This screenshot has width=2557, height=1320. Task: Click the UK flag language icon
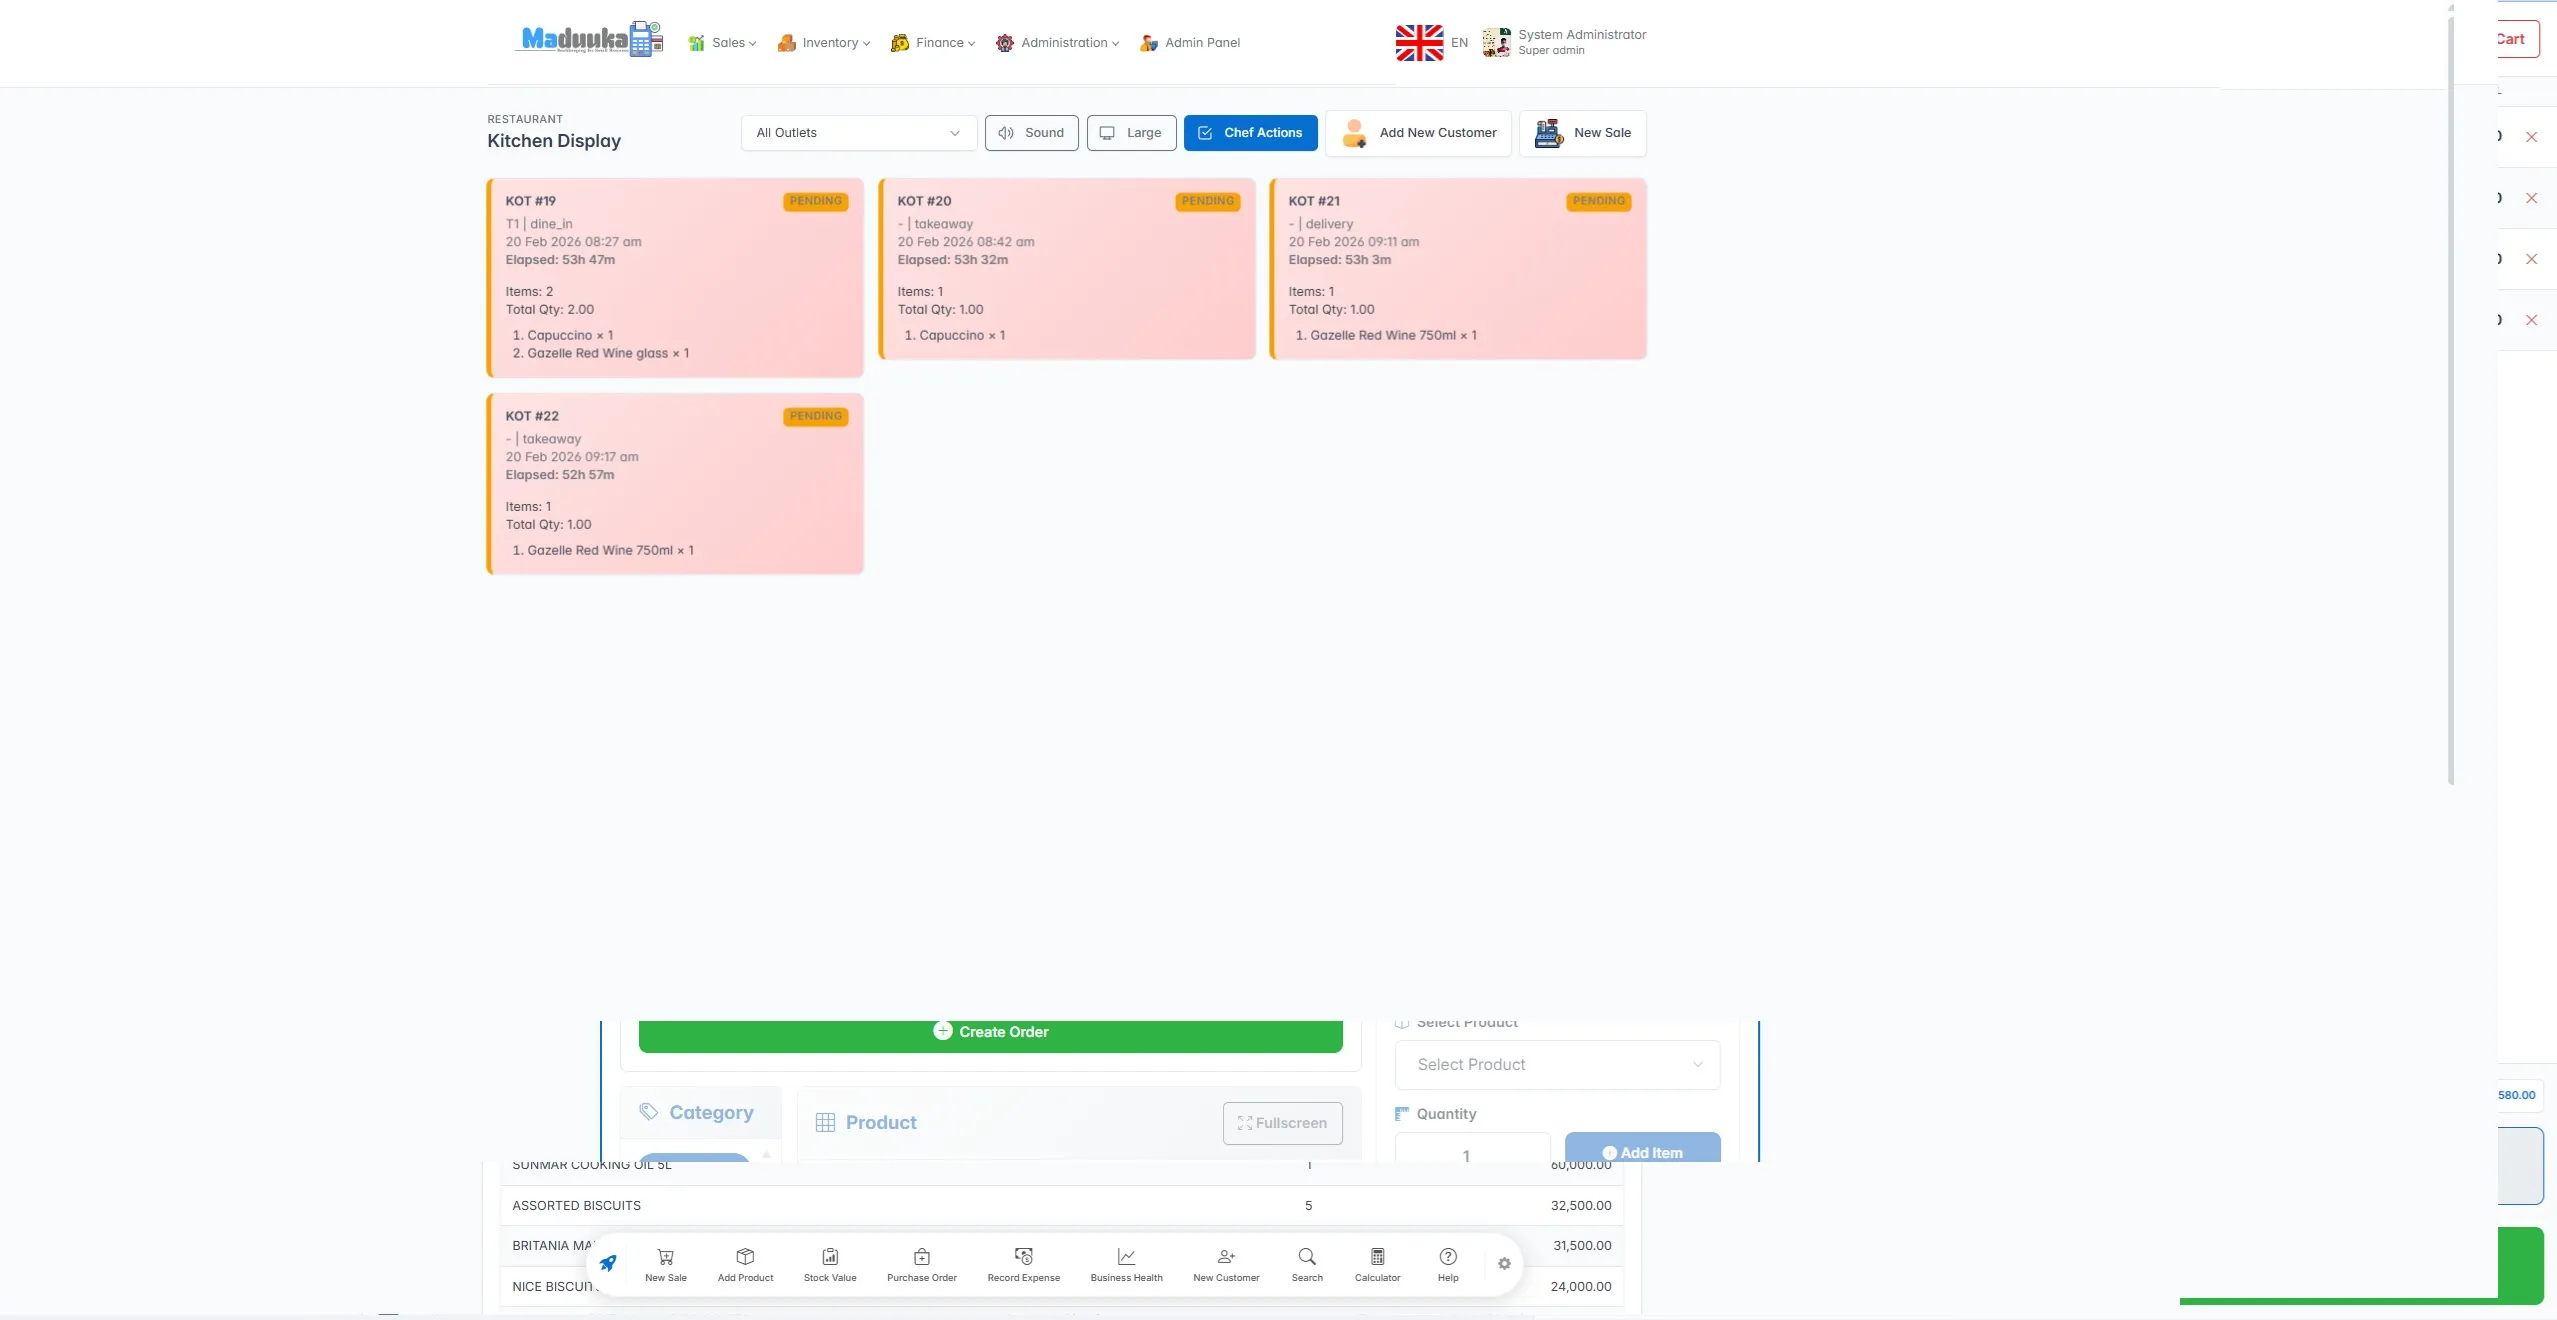tap(1419, 43)
